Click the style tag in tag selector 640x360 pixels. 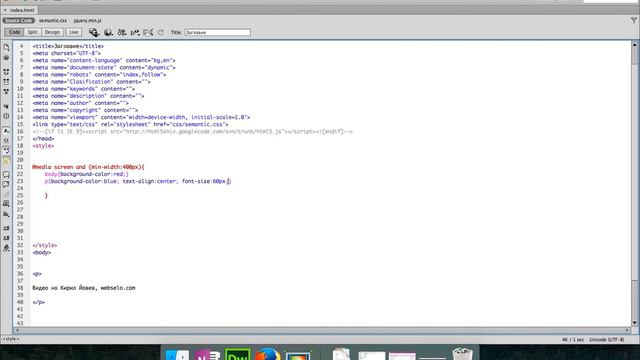click(x=11, y=339)
